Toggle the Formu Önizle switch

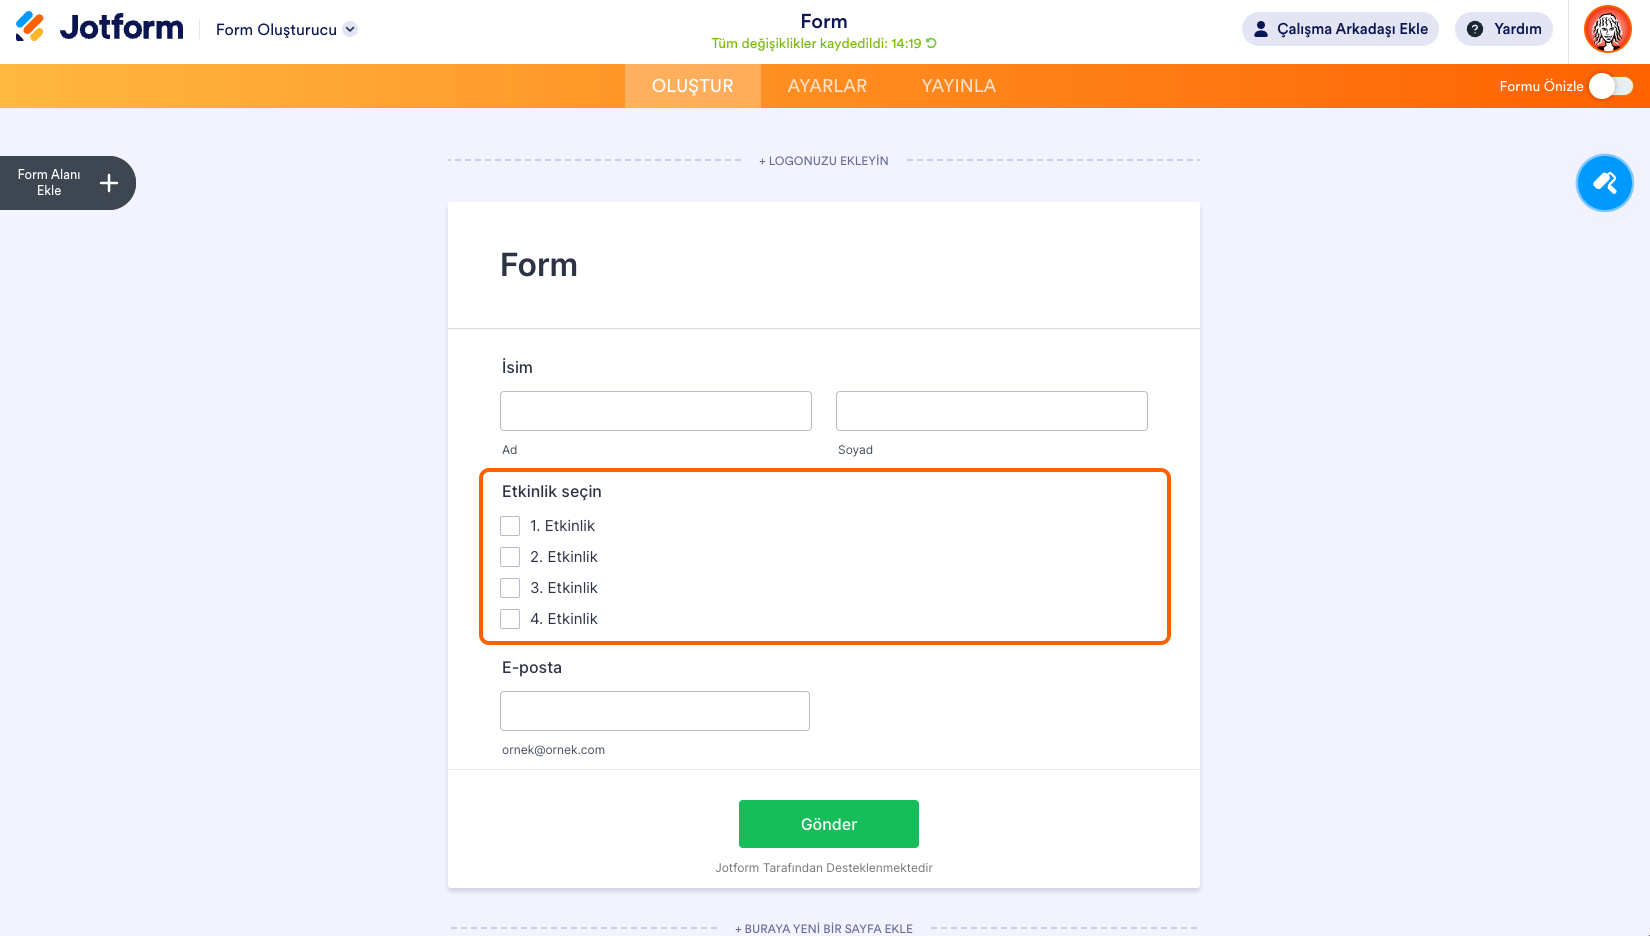point(1610,86)
